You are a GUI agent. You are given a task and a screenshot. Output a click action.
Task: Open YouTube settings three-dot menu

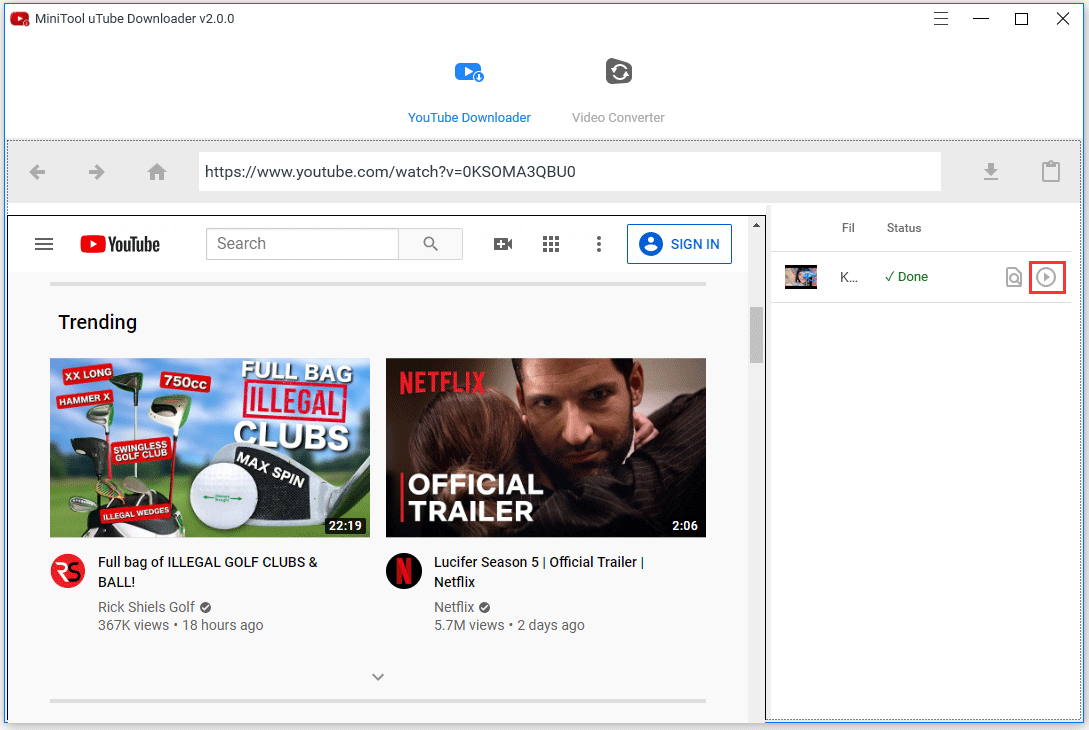(599, 244)
